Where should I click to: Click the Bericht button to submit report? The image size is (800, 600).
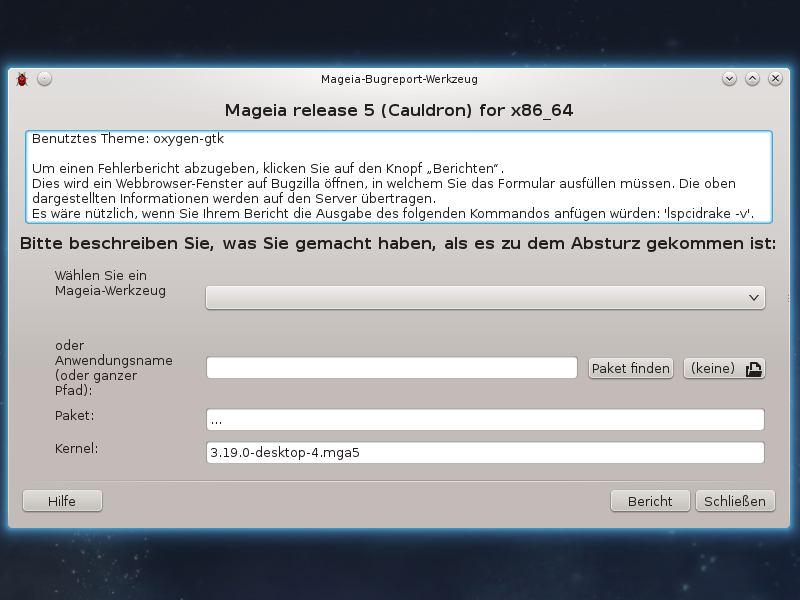(650, 501)
